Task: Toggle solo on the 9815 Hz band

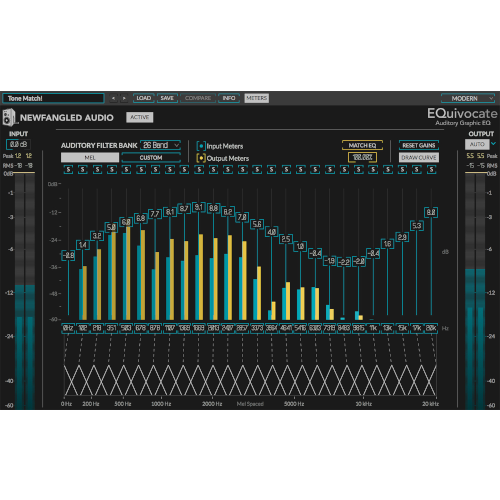Action: (359, 170)
